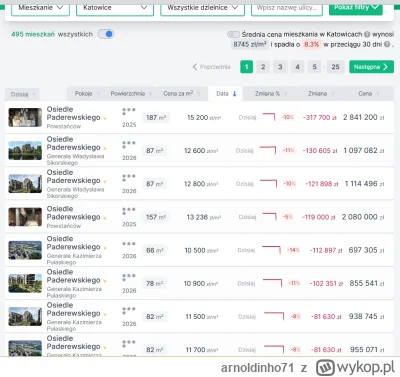The width and height of the screenshot is (400, 377).
Task: Sort by Zmiana % column
Action: tap(271, 94)
